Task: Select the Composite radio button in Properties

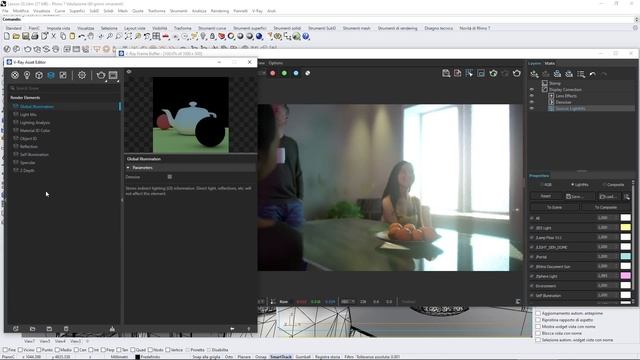Action: (604, 184)
